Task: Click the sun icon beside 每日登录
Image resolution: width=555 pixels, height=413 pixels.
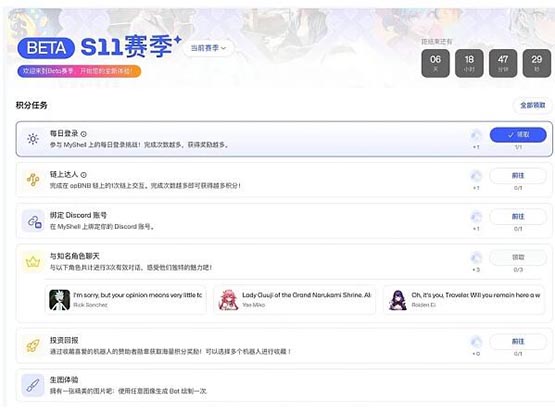Action: 33,139
